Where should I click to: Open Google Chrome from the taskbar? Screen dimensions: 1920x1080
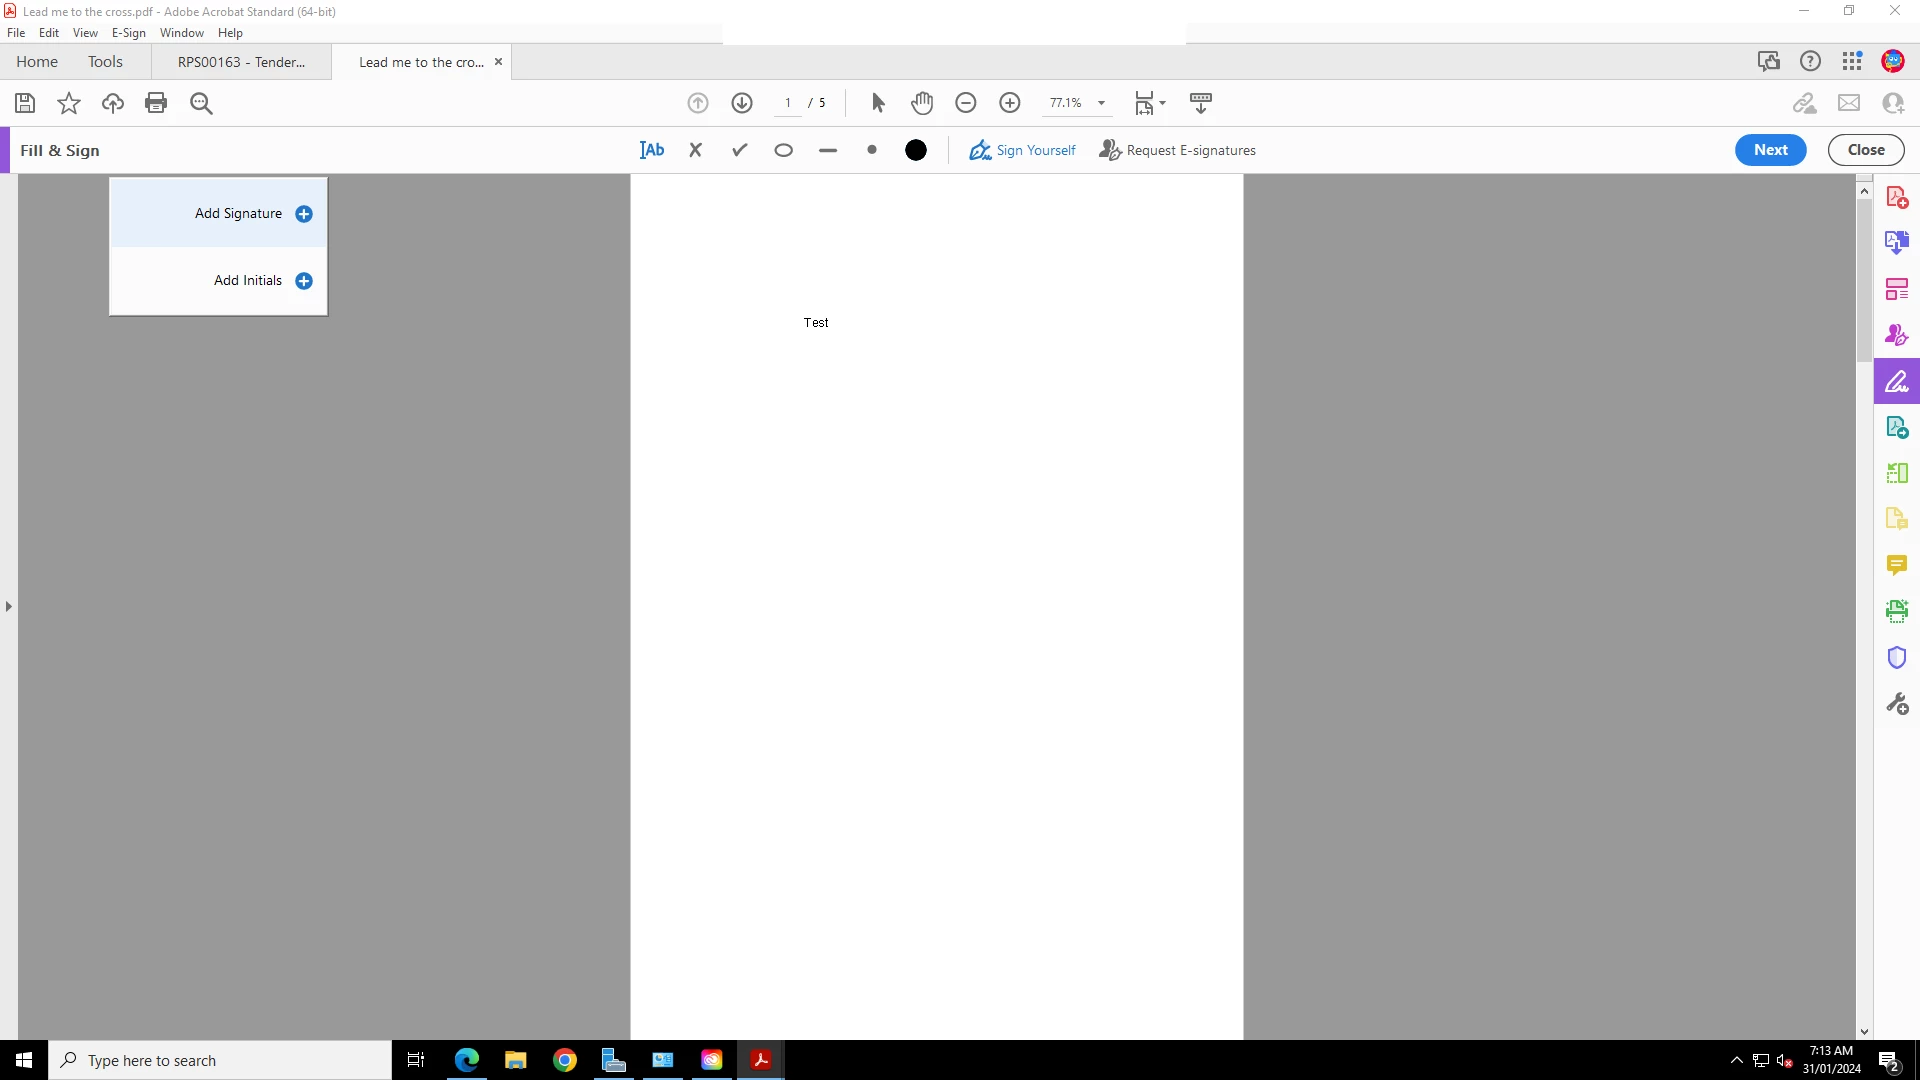[565, 1060]
